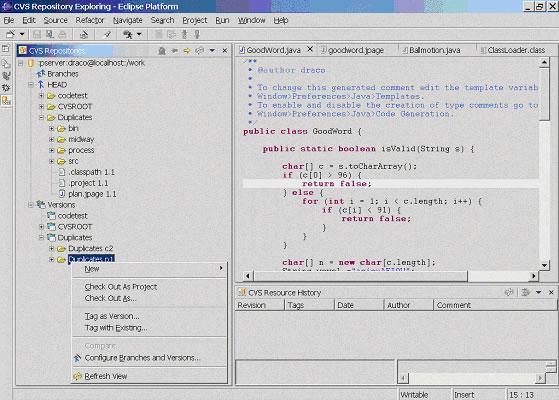Open perspective icon at top of left sidebar
Screen dimensions: 559x400
click(x=6, y=48)
